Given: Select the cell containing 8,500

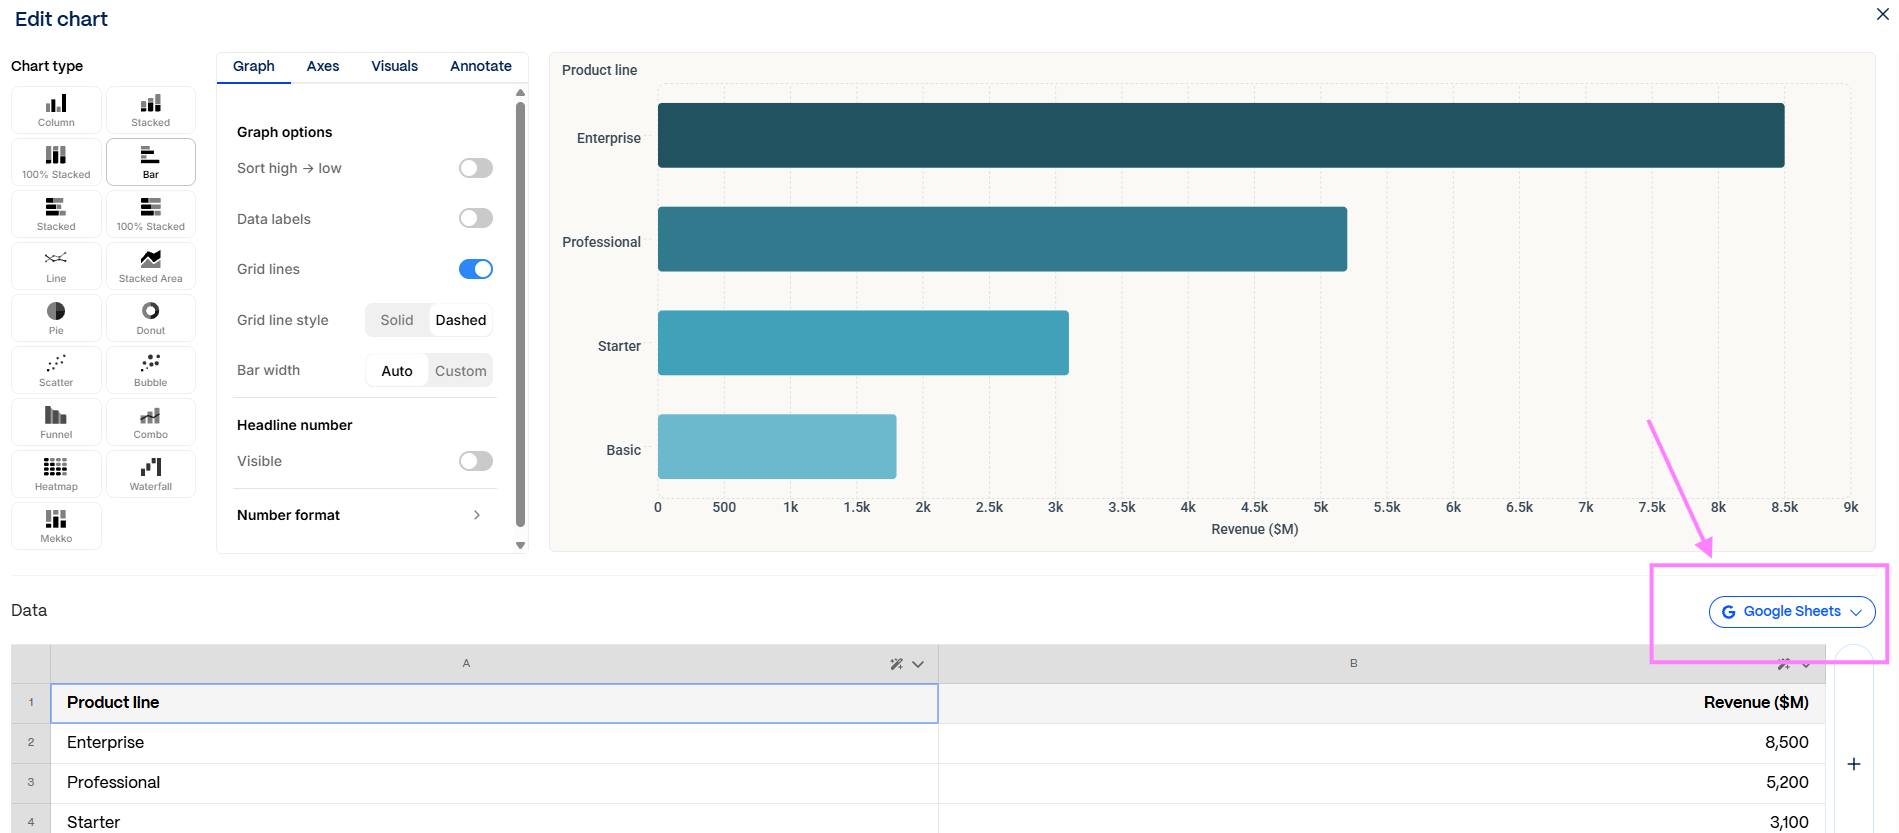Looking at the screenshot, I should coord(1382,743).
